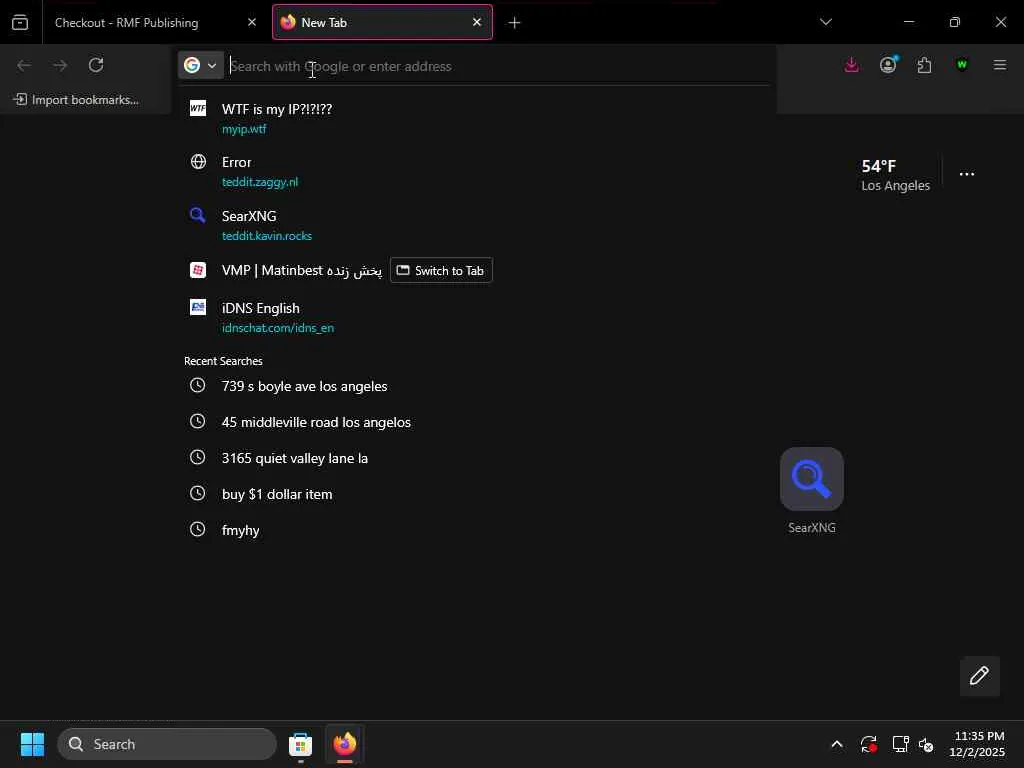Screen dimensions: 1024x768
Task: Select recent search 3165 quiet valley lane
Action: (475, 458)
